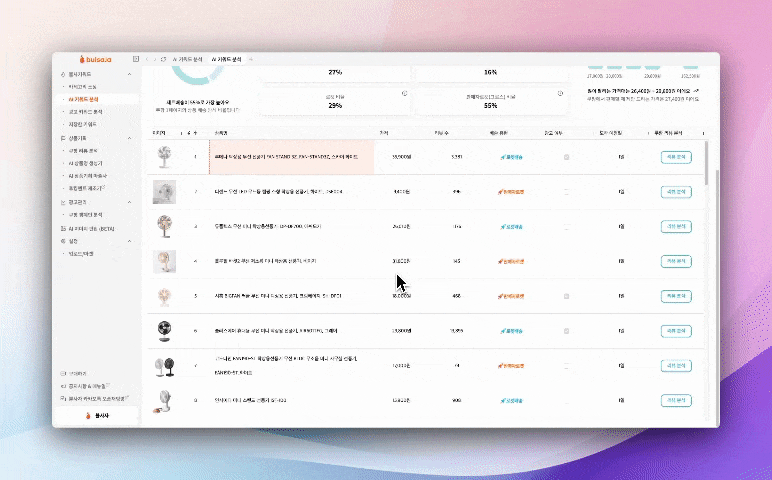Open the sidebar item directly below AI 키워드 분석
This screenshot has width=772, height=480.
[85, 112]
